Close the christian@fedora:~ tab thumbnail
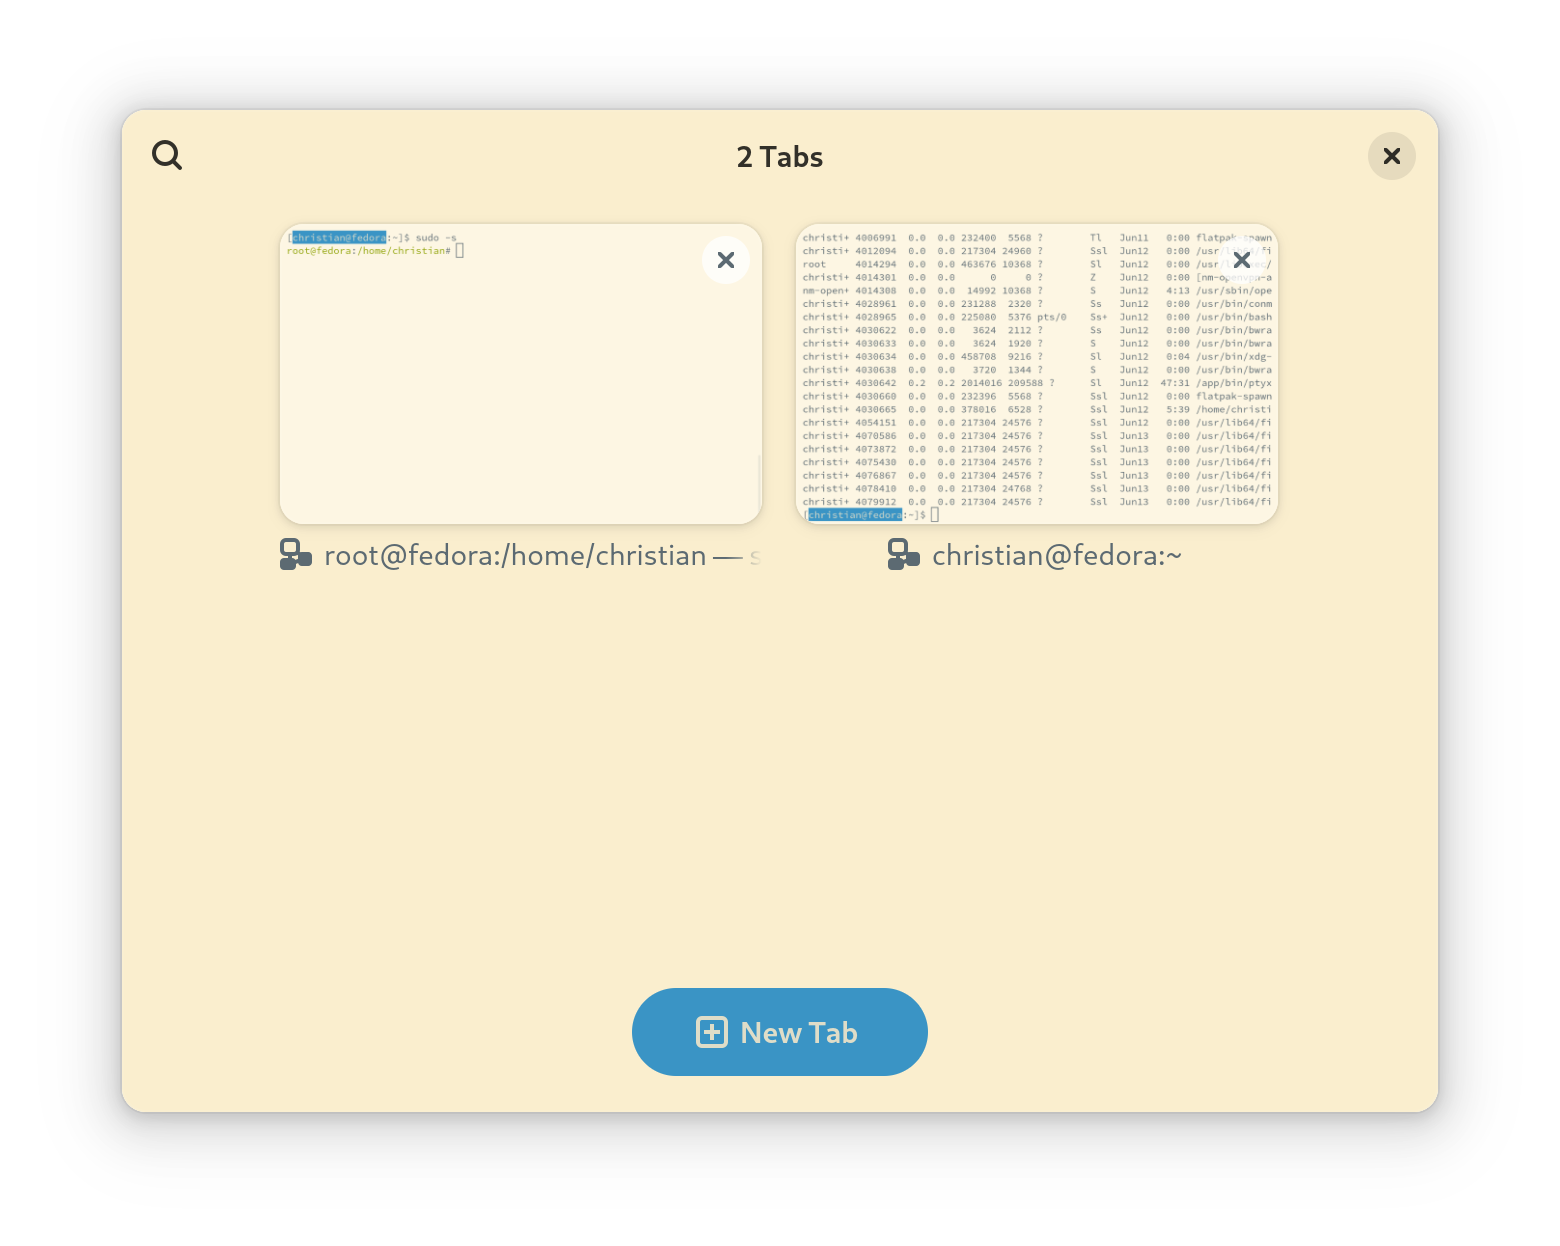This screenshot has height=1246, width=1560. [x=1241, y=260]
